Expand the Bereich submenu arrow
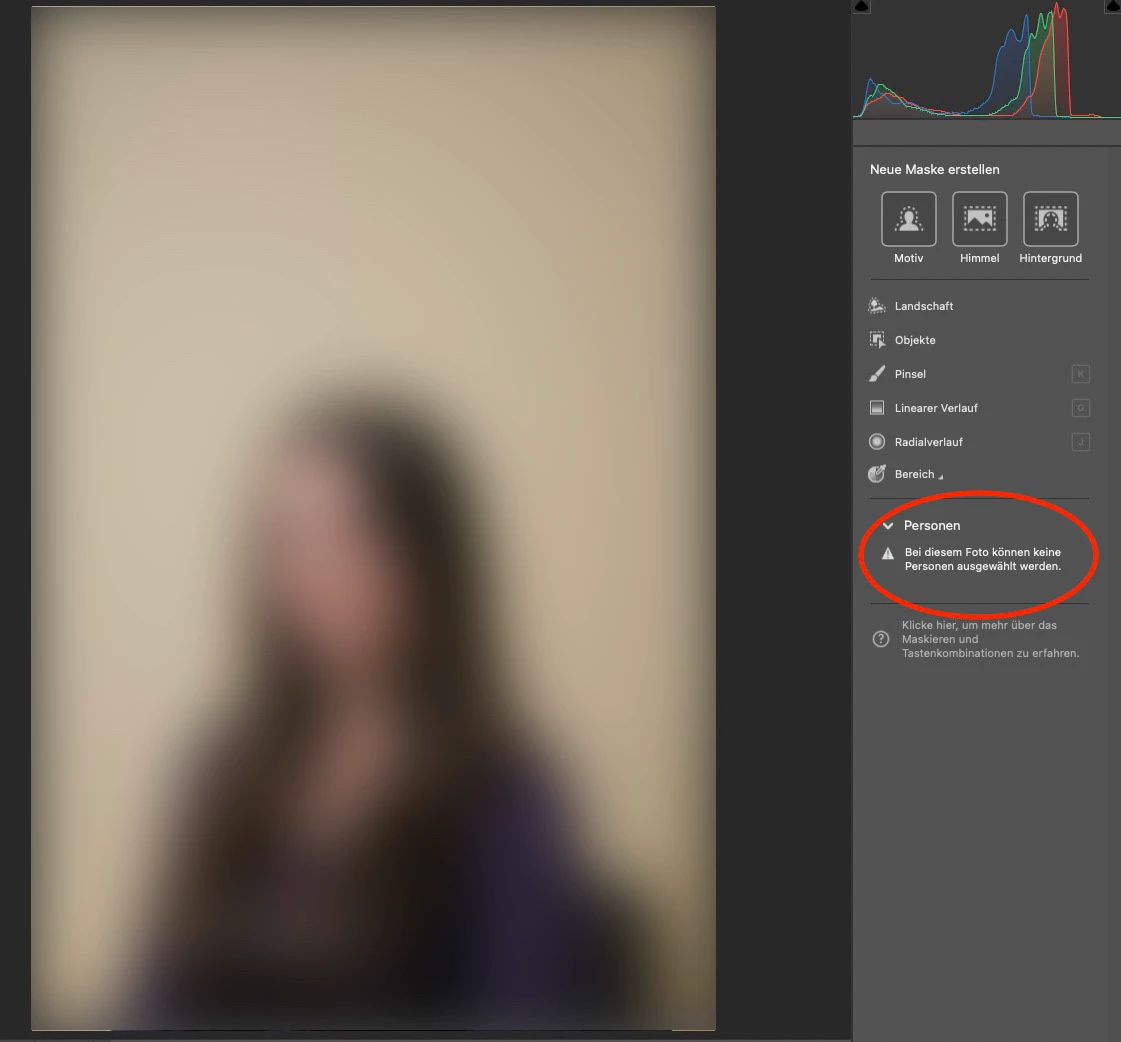The height and width of the screenshot is (1042, 1121). click(x=940, y=477)
